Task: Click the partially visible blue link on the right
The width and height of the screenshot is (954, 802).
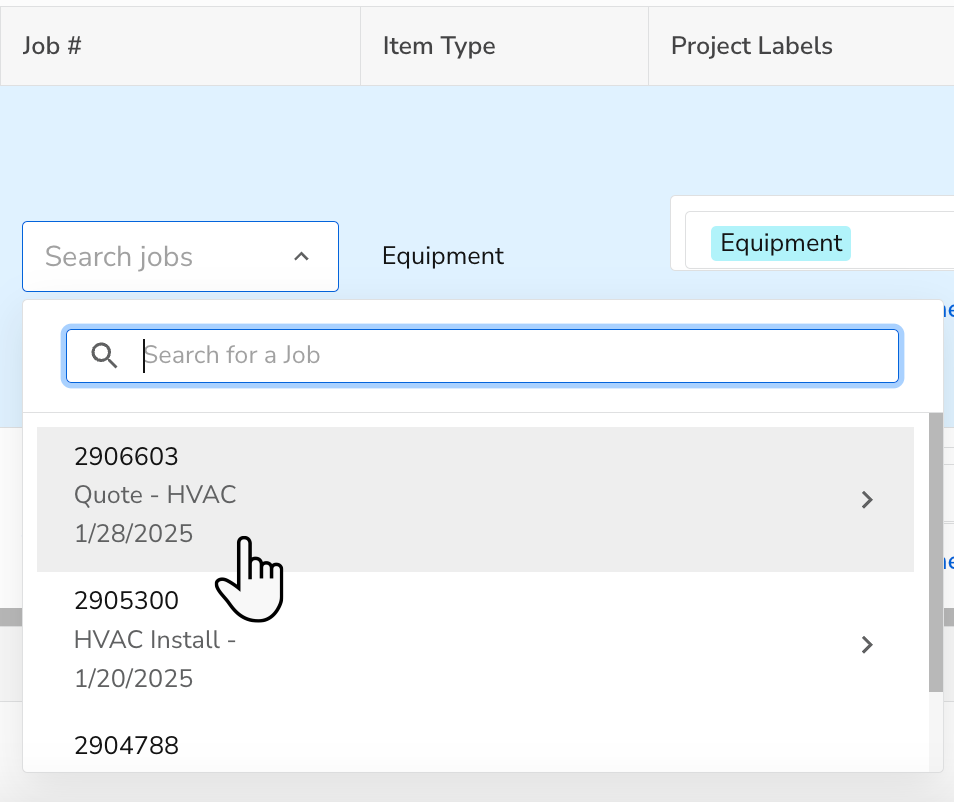Action: 948,311
